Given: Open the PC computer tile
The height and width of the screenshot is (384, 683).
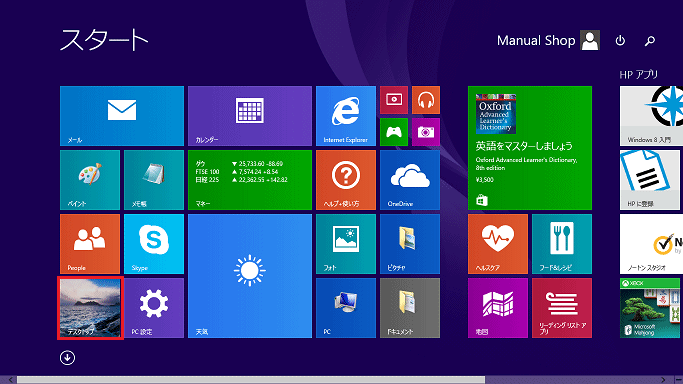Looking at the screenshot, I should [x=345, y=308].
